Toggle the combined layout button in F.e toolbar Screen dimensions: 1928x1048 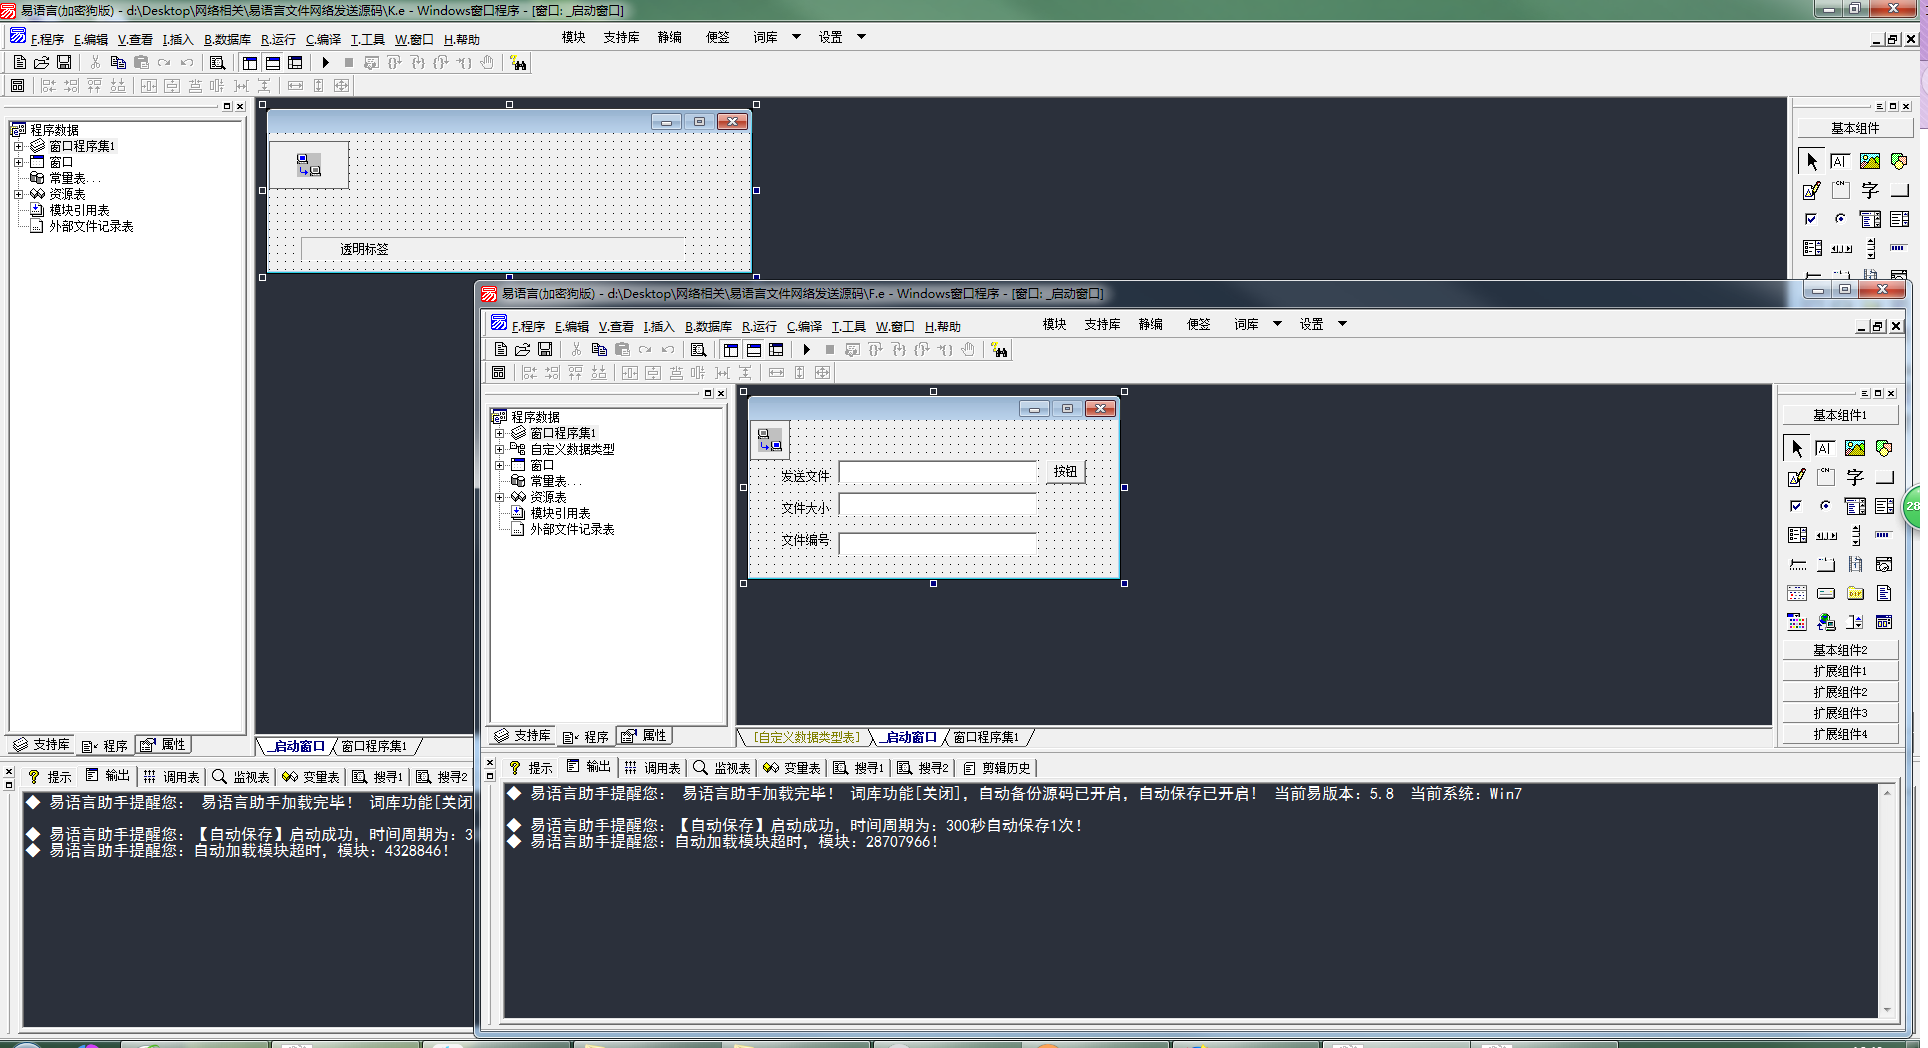pos(776,350)
